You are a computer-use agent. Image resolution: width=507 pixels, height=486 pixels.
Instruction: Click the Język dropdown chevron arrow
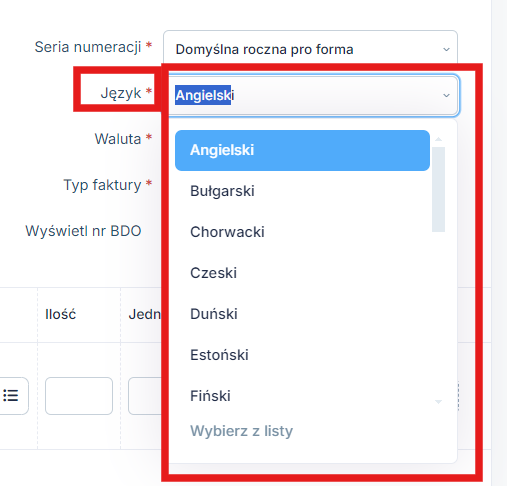446,95
